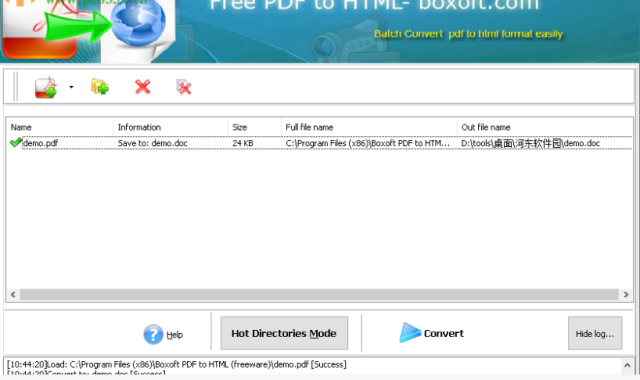This screenshot has width=640, height=380.
Task: Open the Add file dropdown arrow
Action: pyautogui.click(x=71, y=87)
